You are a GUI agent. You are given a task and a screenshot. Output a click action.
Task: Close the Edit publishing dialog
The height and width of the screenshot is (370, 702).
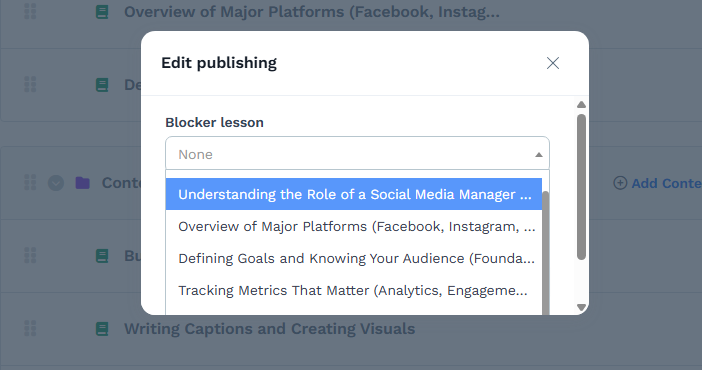pyautogui.click(x=553, y=63)
